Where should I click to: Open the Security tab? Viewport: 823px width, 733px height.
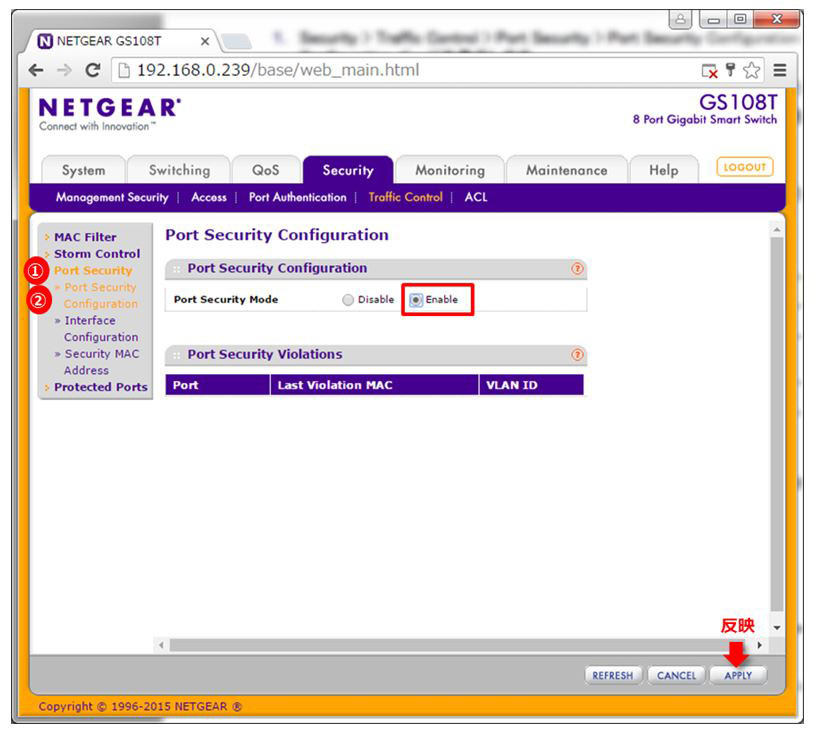[348, 170]
